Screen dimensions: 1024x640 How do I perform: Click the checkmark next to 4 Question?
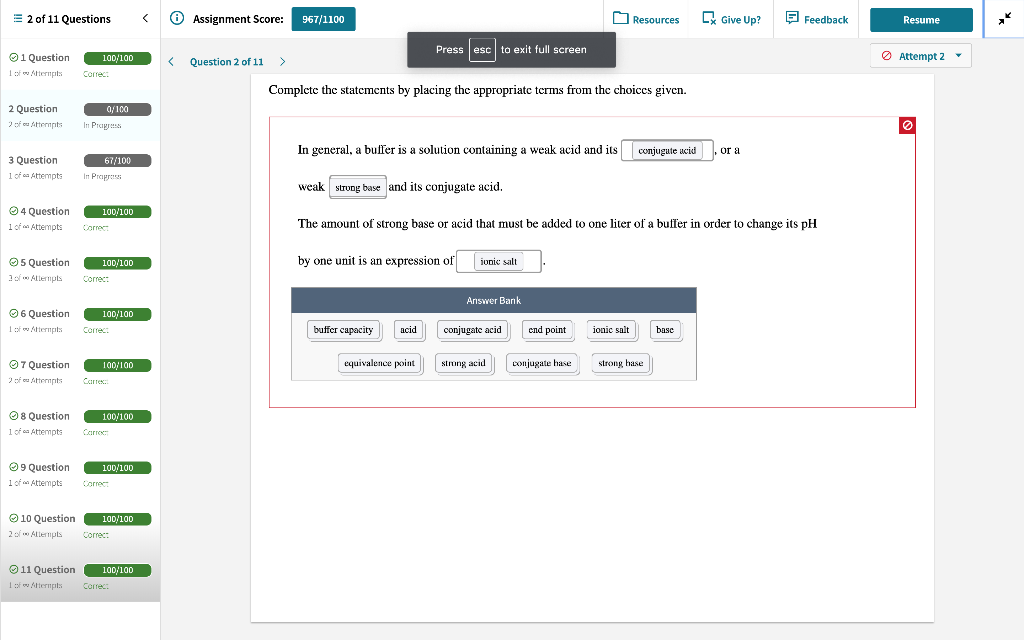click(12, 211)
